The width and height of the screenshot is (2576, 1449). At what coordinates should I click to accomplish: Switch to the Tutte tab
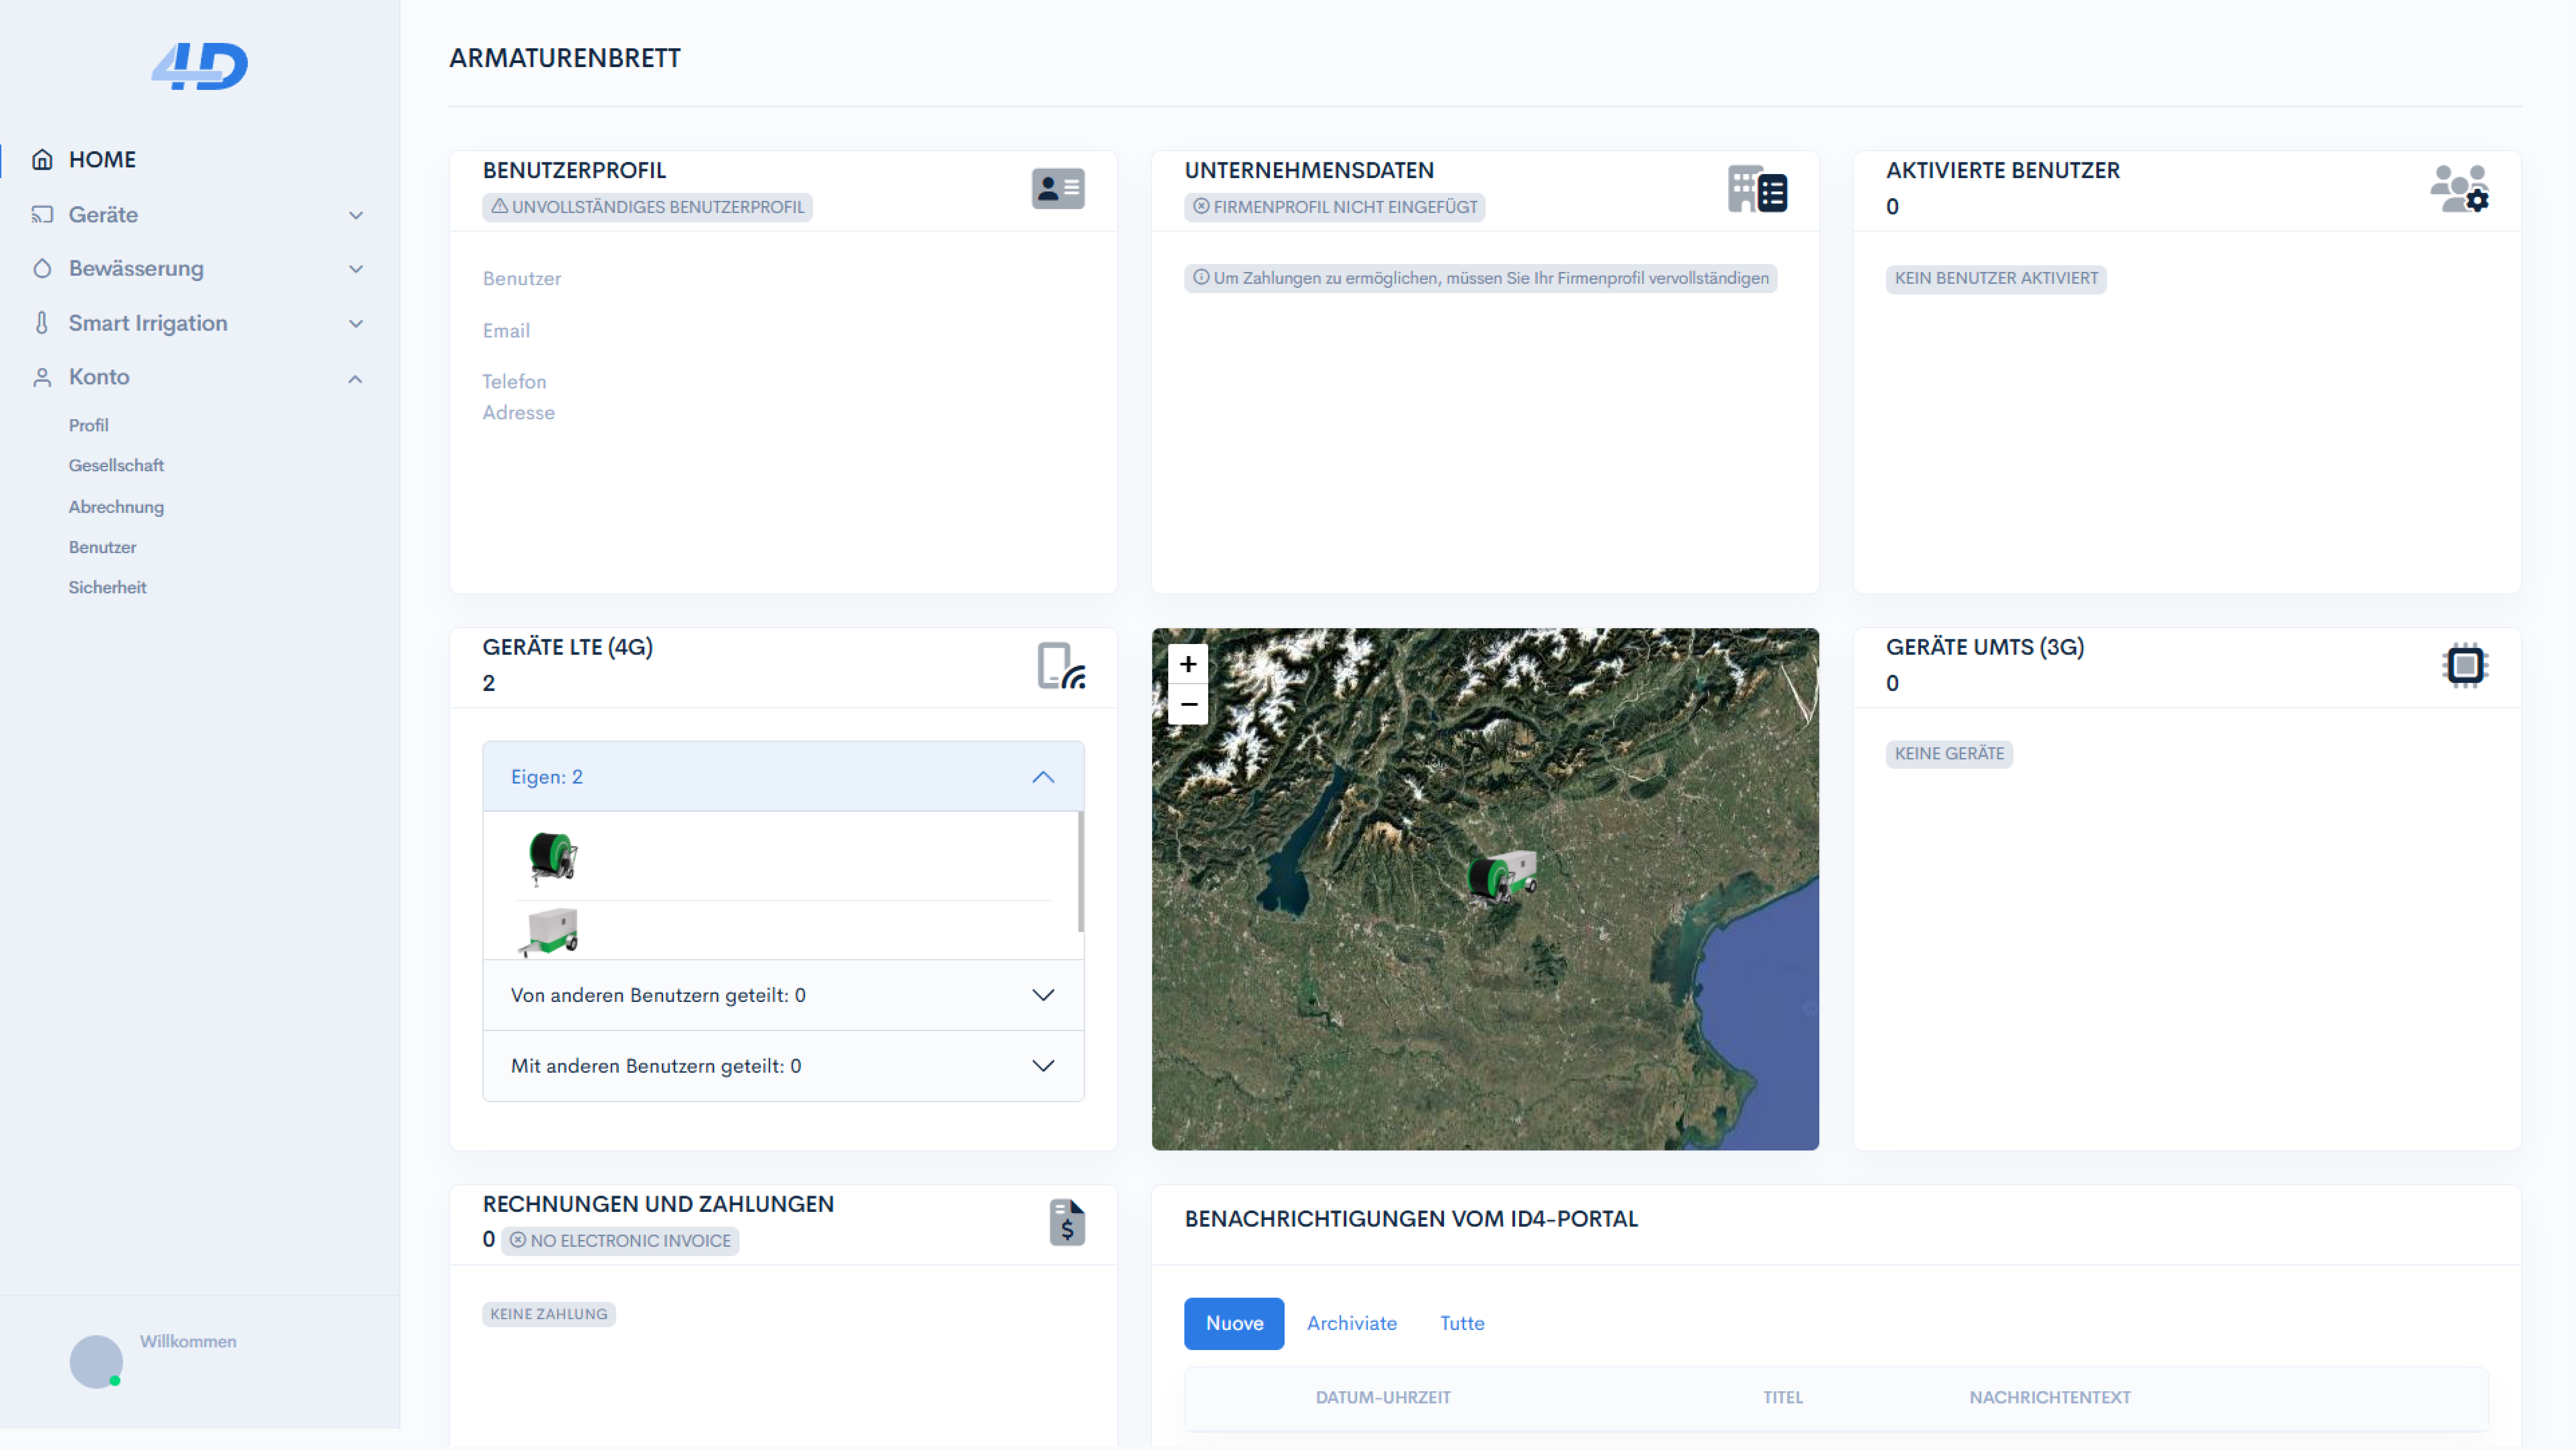click(1461, 1323)
